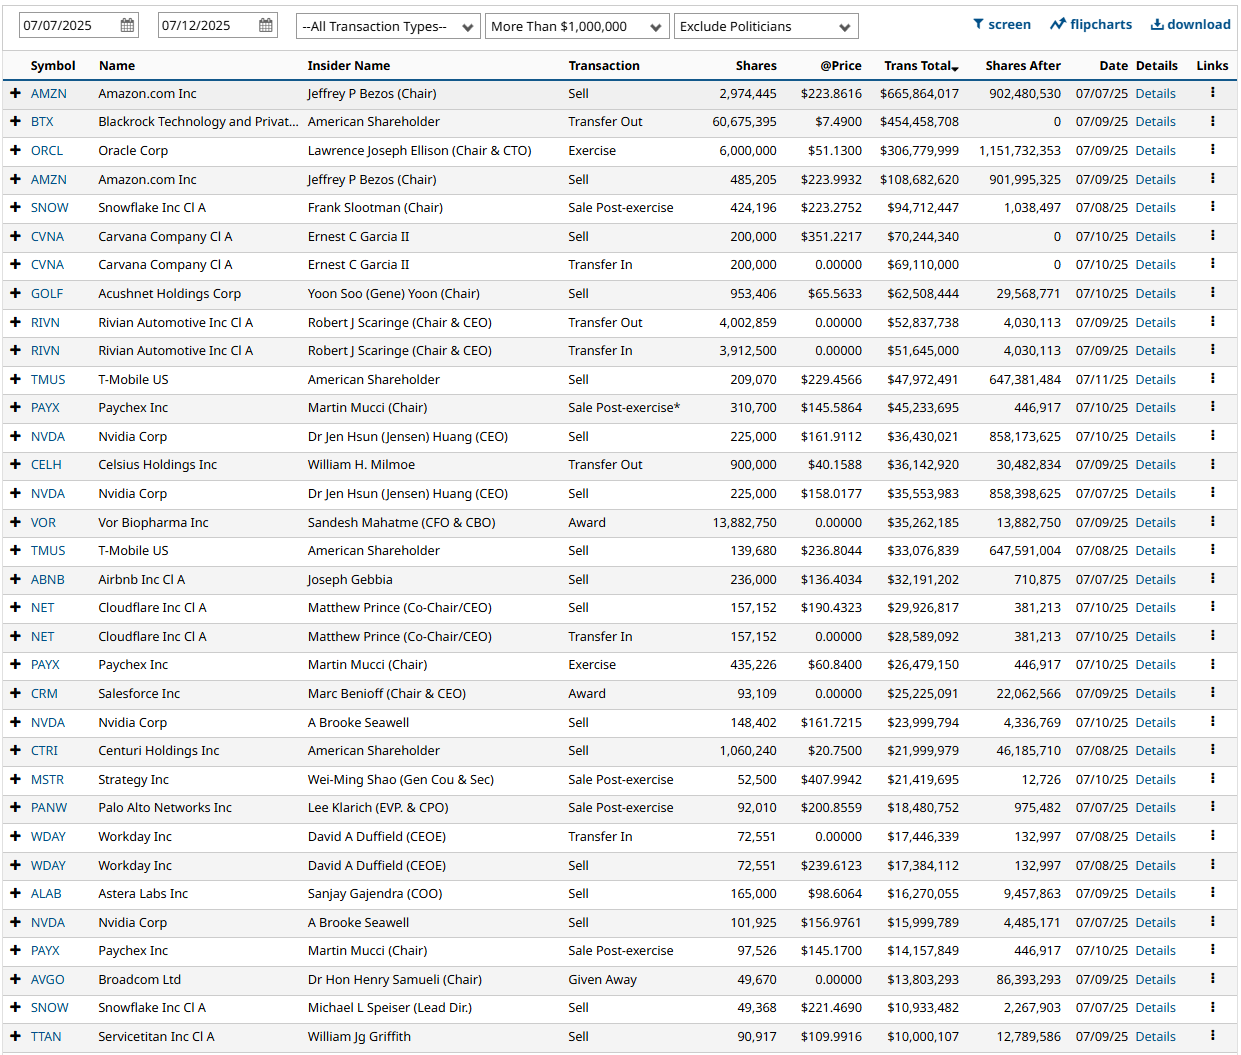This screenshot has height=1055, width=1241.
Task: Open links menu for Oracle Corp row
Action: (1212, 150)
